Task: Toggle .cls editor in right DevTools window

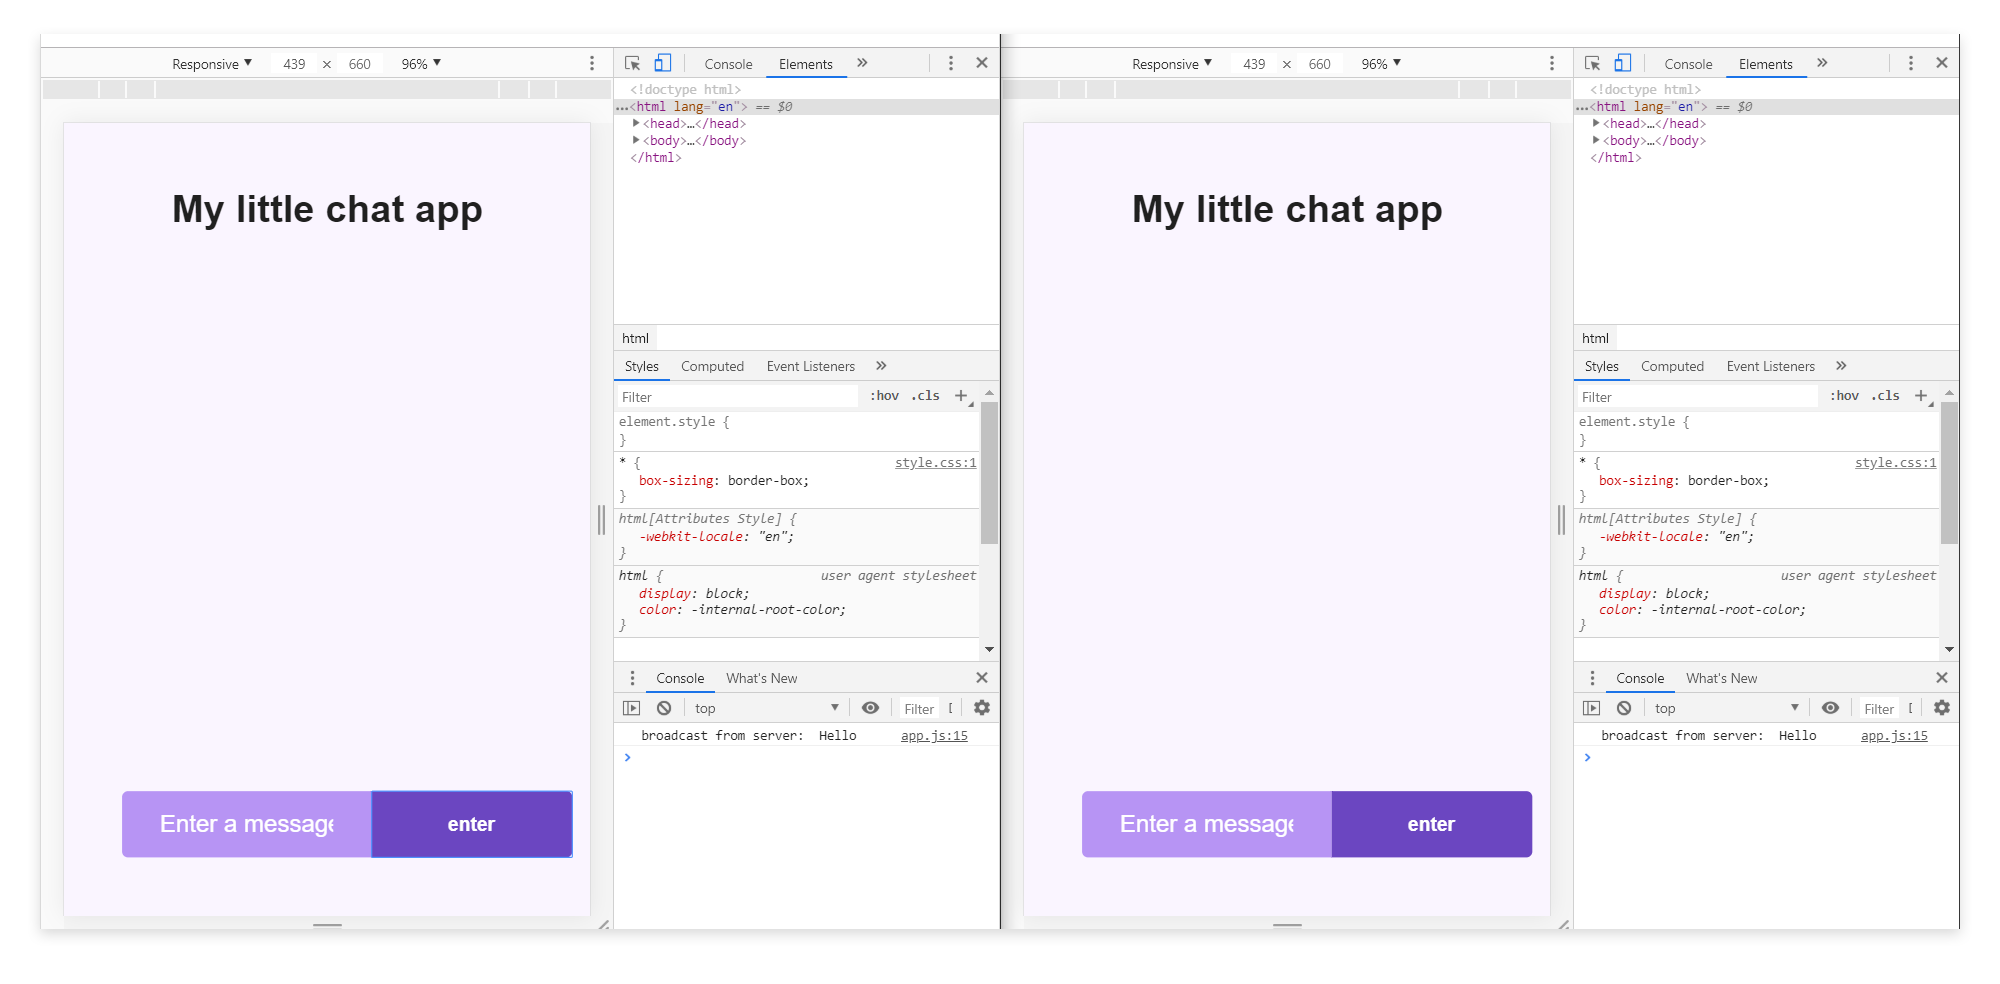Action: tap(1885, 396)
